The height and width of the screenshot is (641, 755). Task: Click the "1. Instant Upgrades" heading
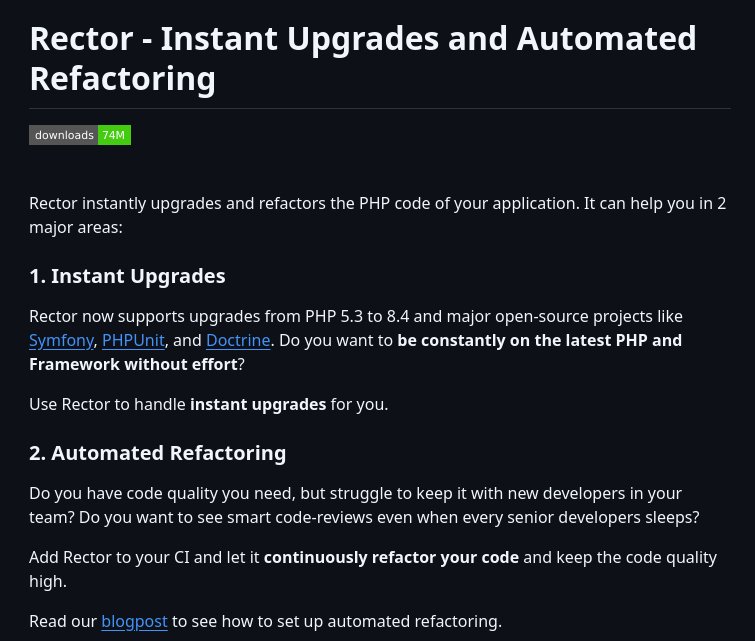pos(127,276)
